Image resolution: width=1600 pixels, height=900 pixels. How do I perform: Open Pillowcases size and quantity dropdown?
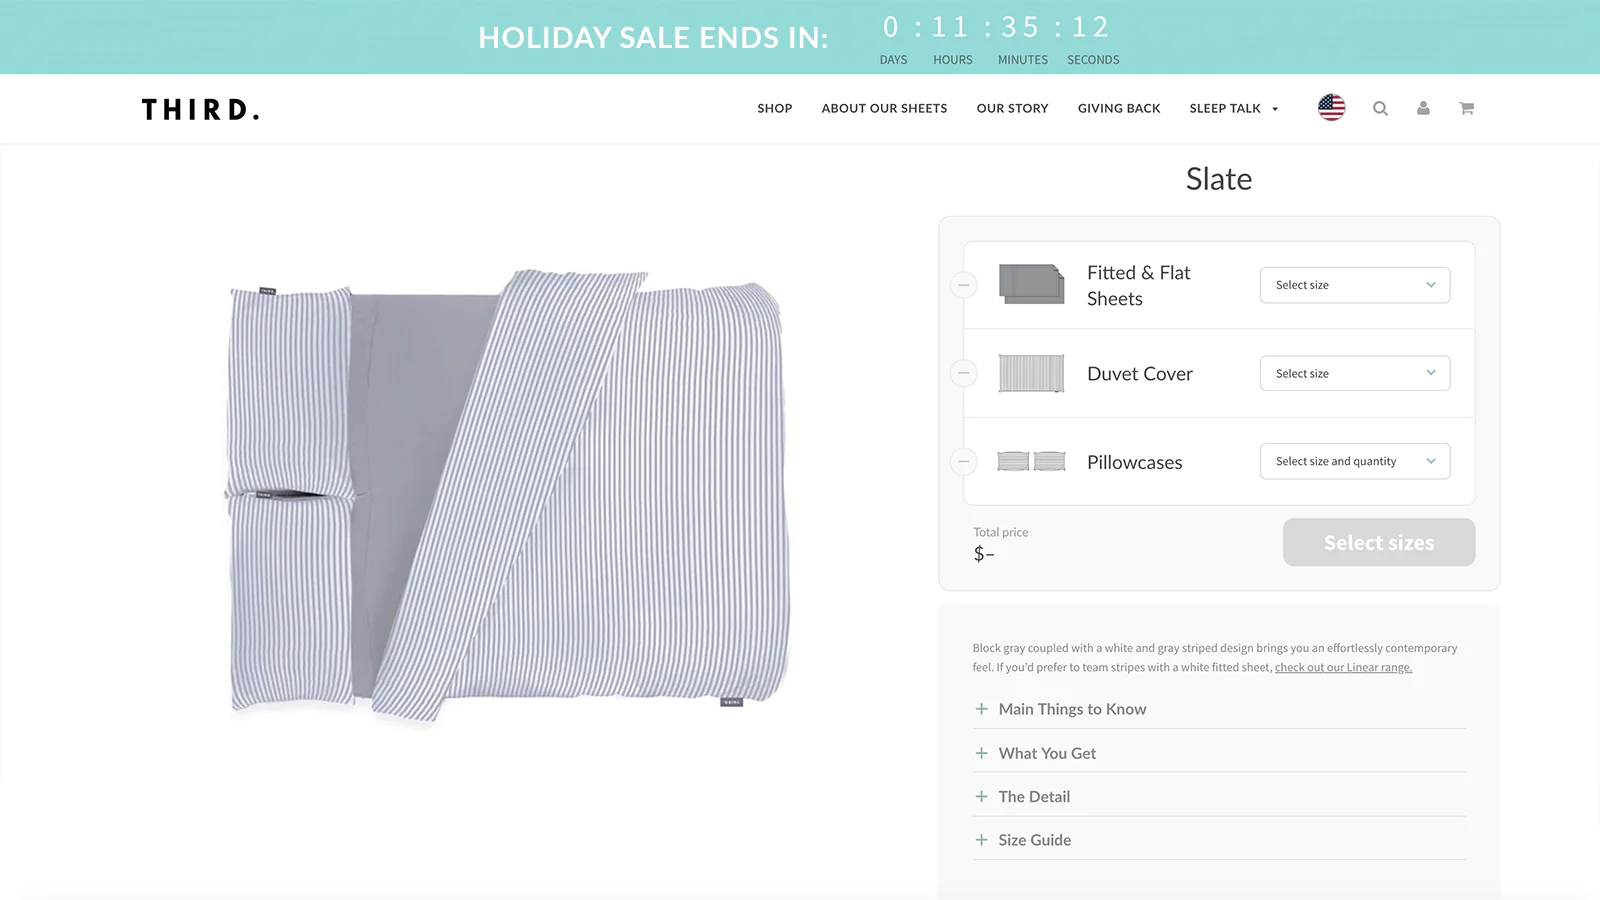coord(1354,461)
